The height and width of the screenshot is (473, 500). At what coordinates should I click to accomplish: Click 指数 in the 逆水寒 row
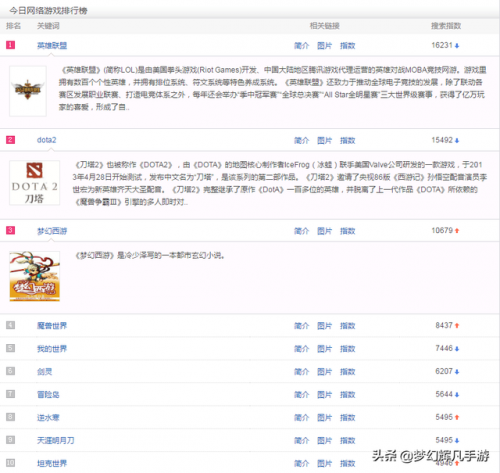(x=348, y=417)
